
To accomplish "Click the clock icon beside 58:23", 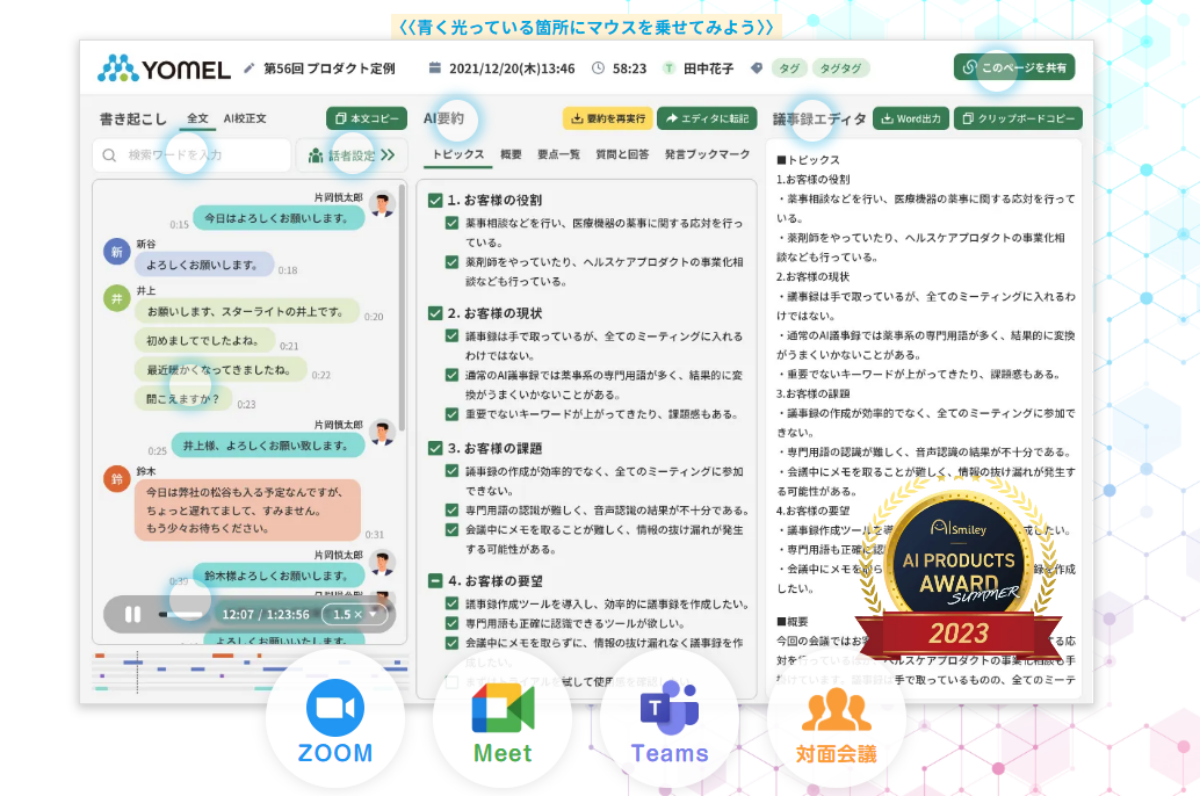I will click(598, 69).
